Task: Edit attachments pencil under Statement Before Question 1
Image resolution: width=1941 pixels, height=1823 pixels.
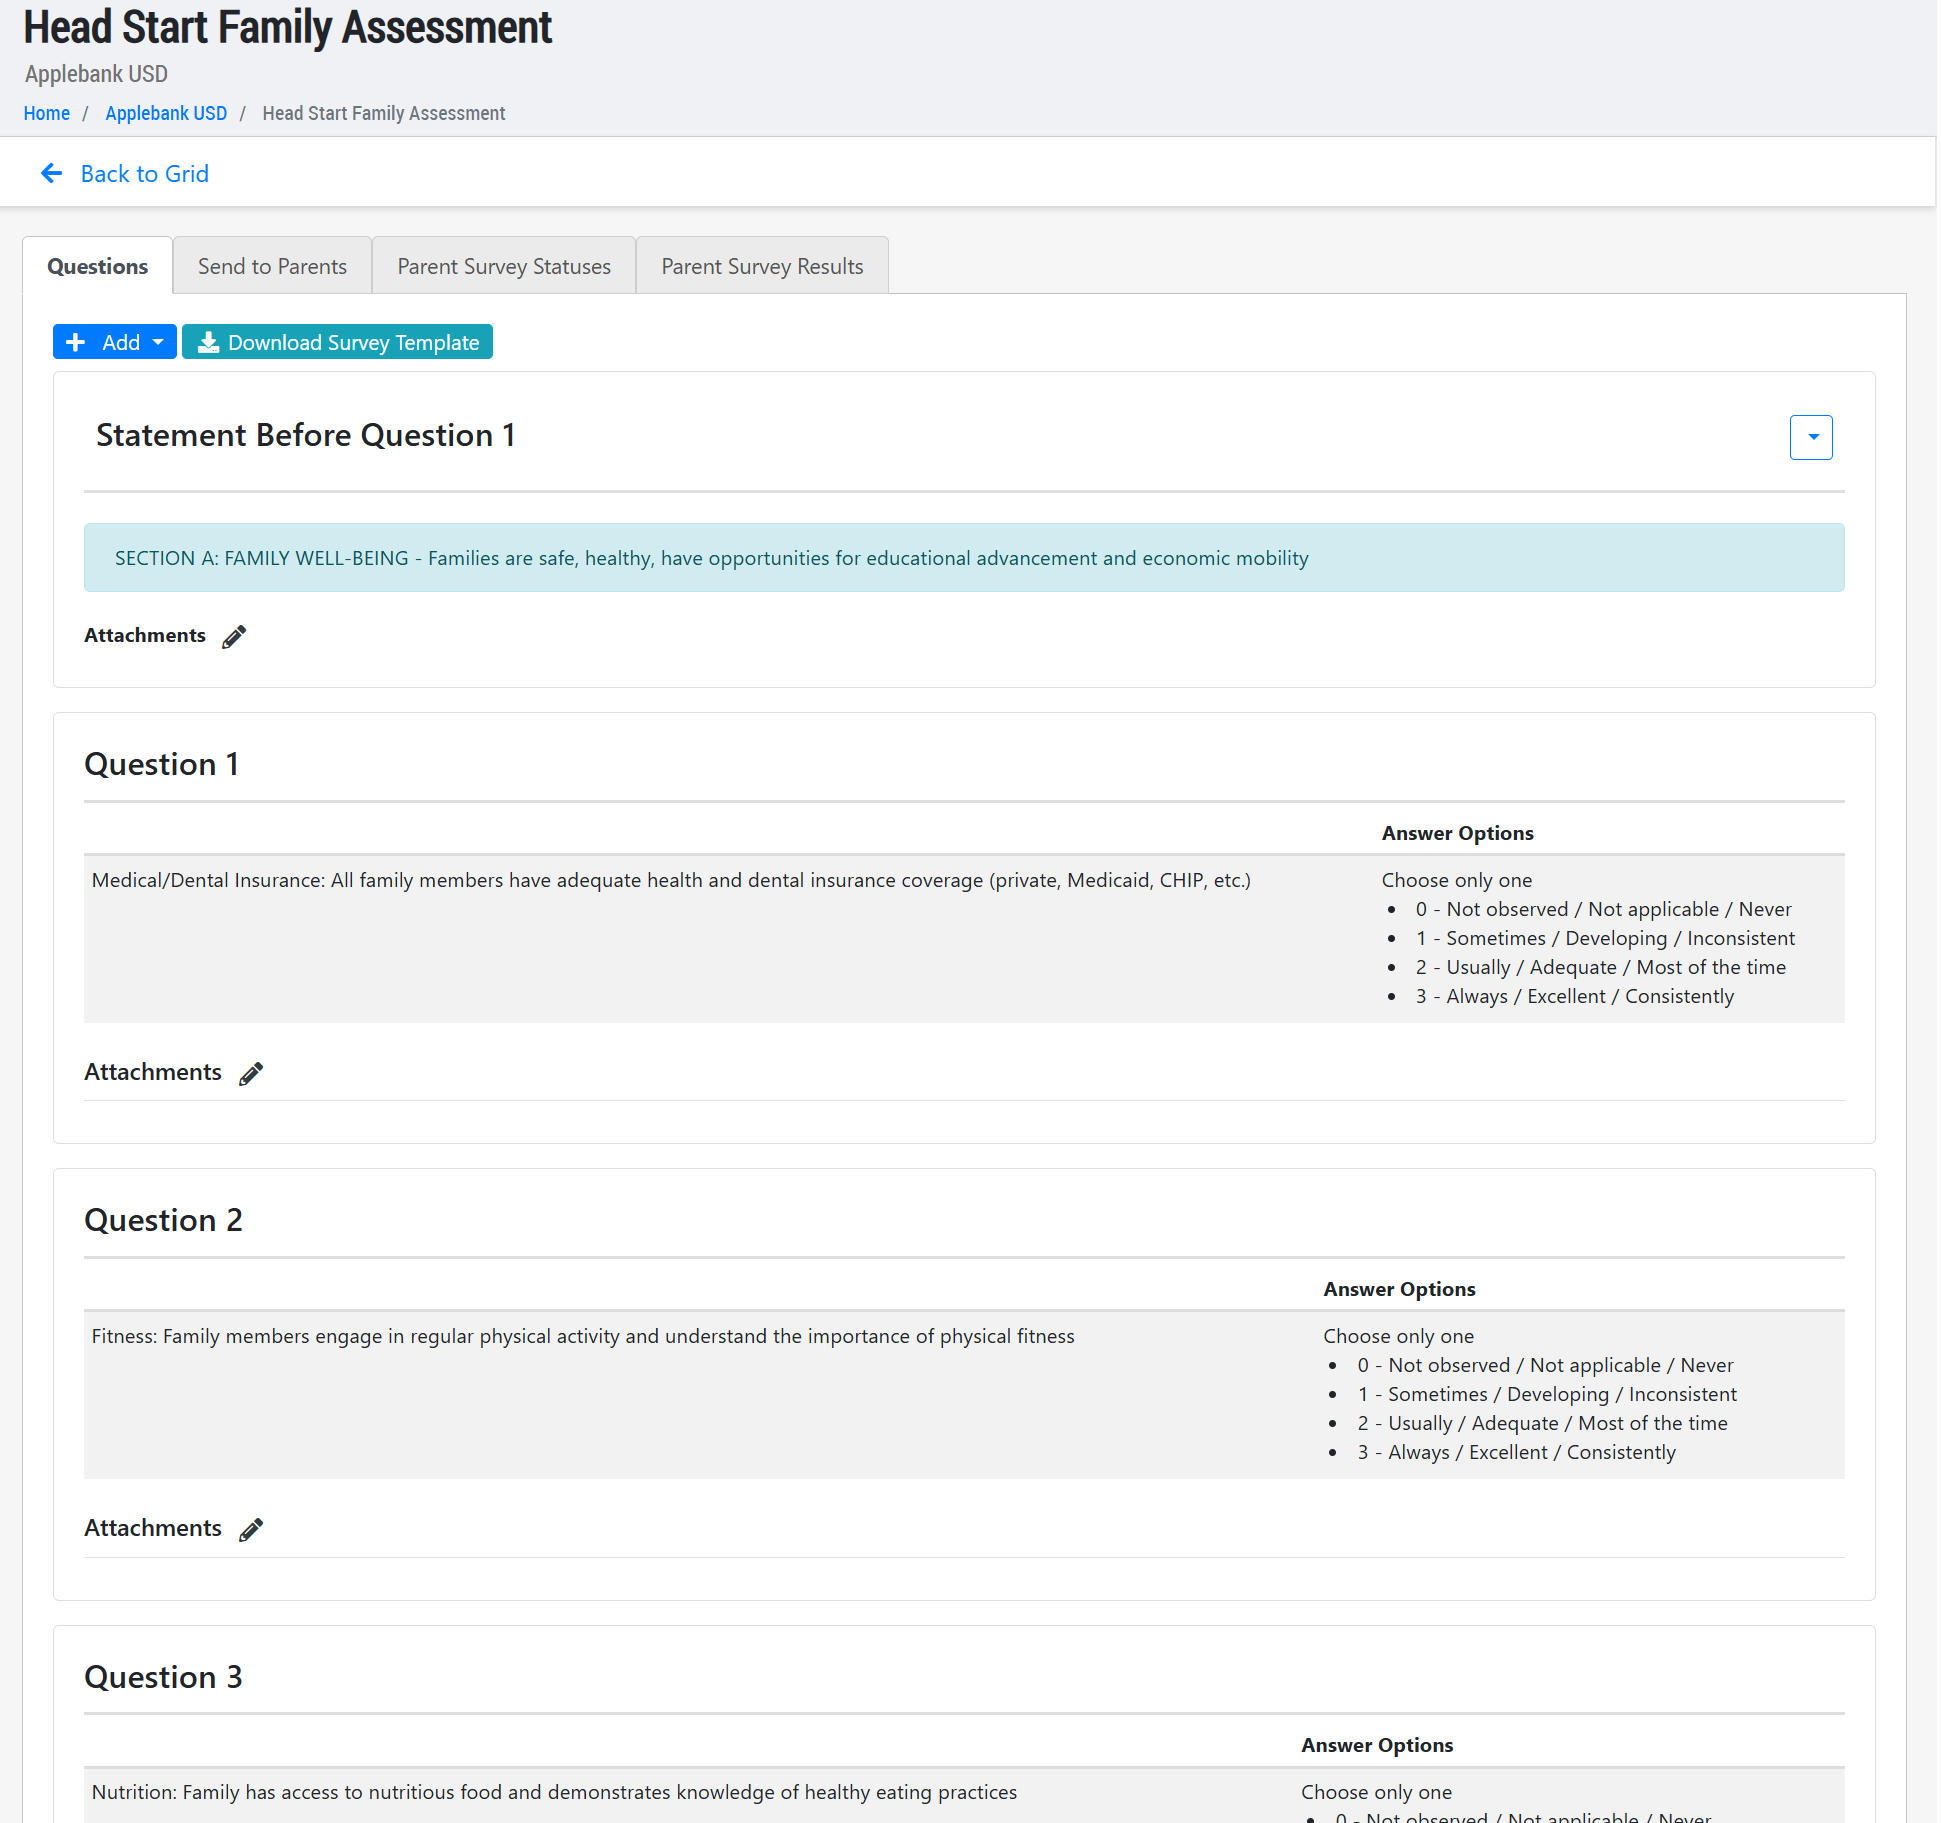Action: (x=234, y=637)
